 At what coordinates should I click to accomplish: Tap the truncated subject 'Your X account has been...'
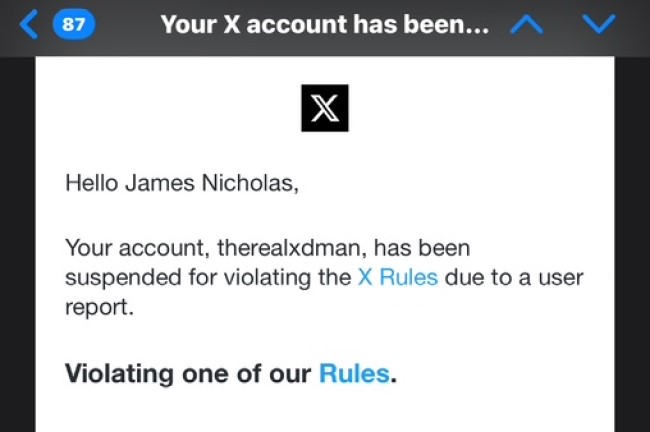(x=325, y=24)
